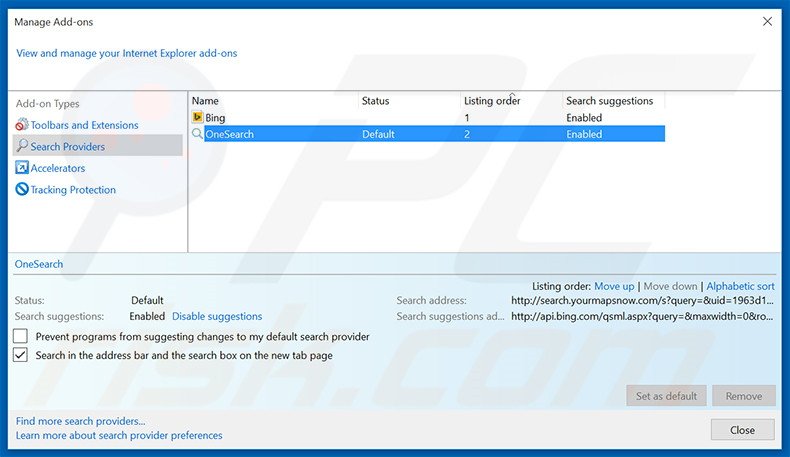
Task: Uncheck search in the address bar checkbox
Action: [x=20, y=355]
